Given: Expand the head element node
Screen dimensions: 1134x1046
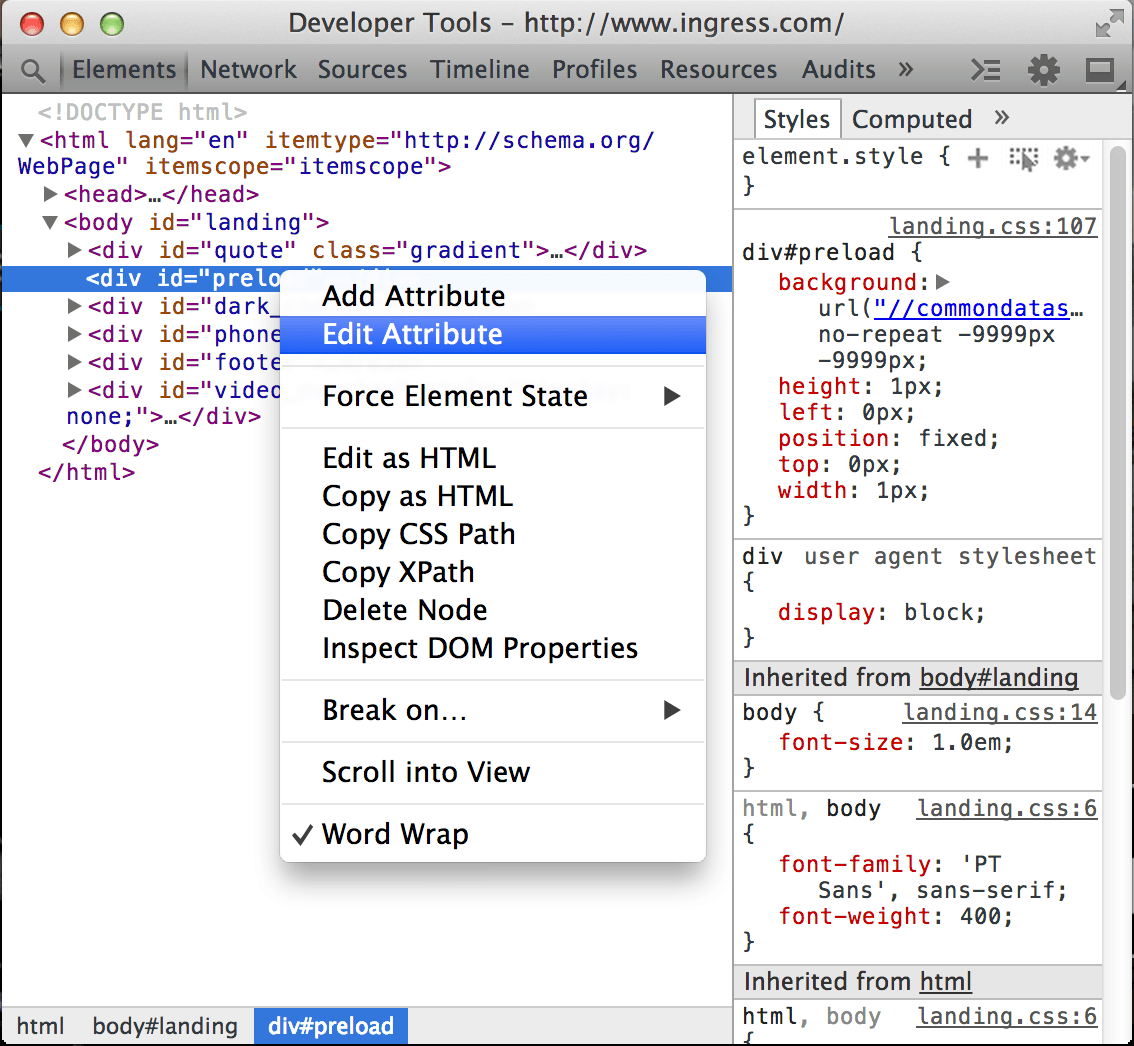Looking at the screenshot, I should pyautogui.click(x=51, y=194).
